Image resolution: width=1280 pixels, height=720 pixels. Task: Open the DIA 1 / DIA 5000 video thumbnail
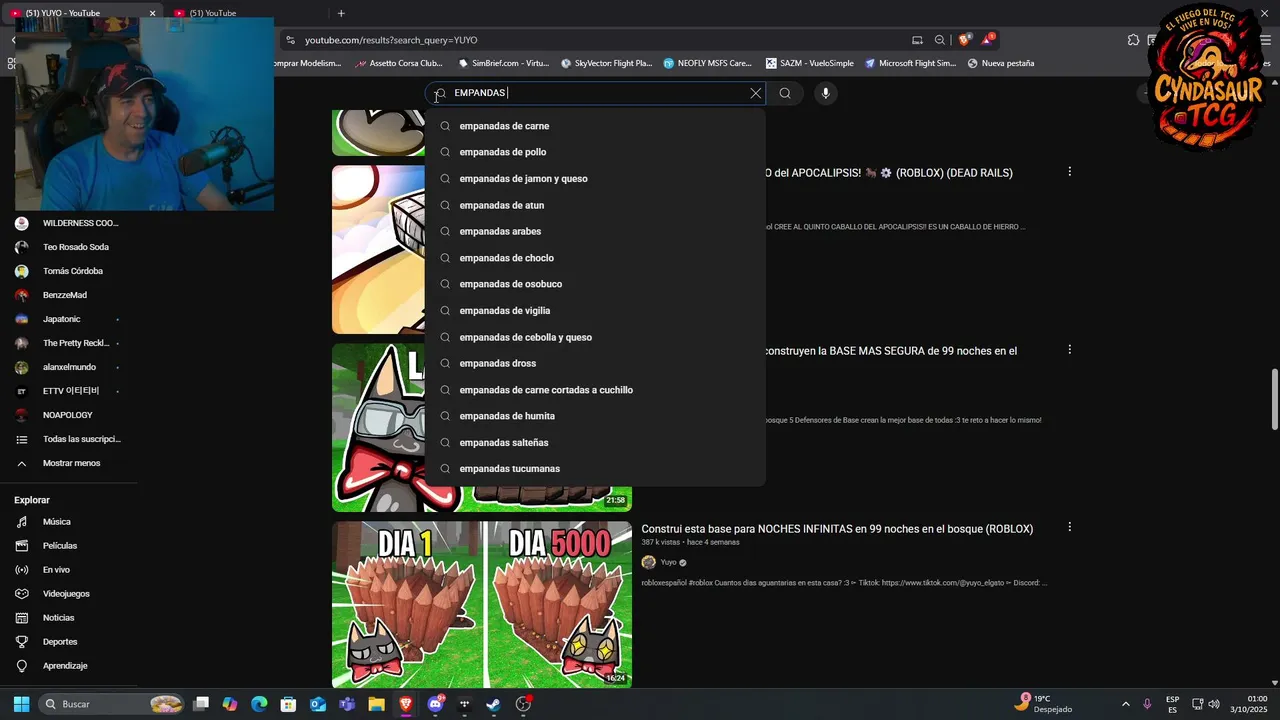coord(482,604)
